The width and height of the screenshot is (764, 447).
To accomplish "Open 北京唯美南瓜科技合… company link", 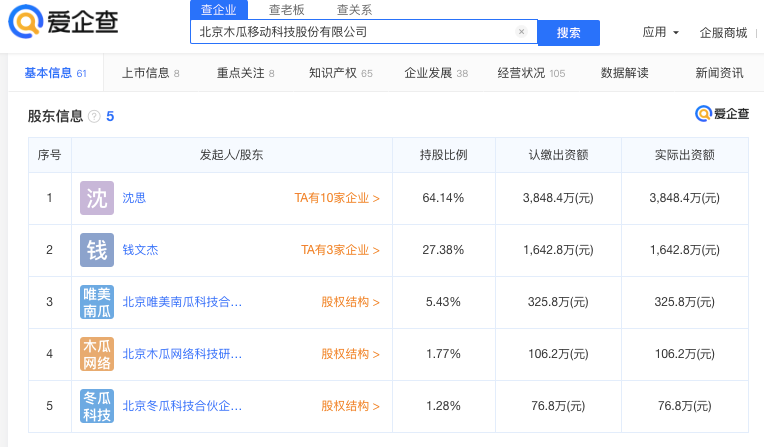I will pyautogui.click(x=182, y=302).
